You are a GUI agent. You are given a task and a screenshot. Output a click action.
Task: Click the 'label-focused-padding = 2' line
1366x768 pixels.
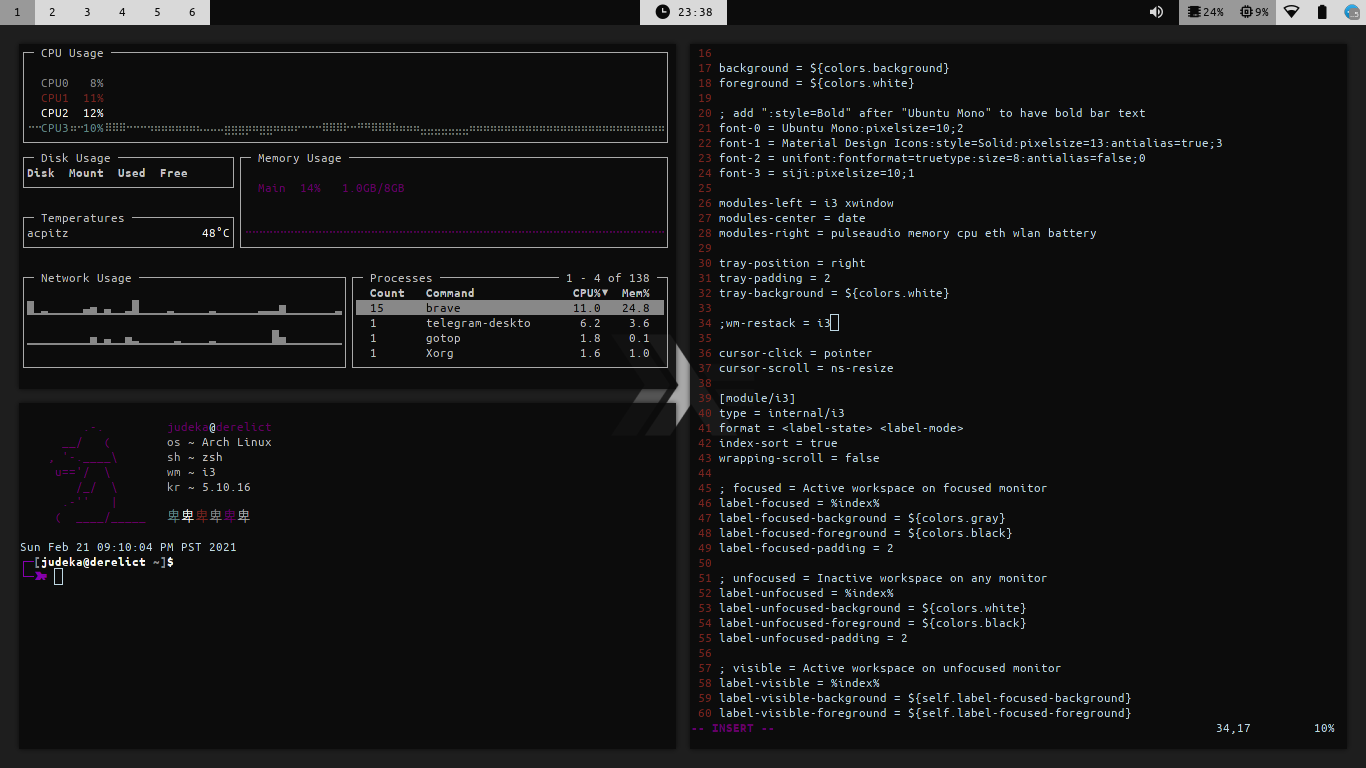point(806,548)
